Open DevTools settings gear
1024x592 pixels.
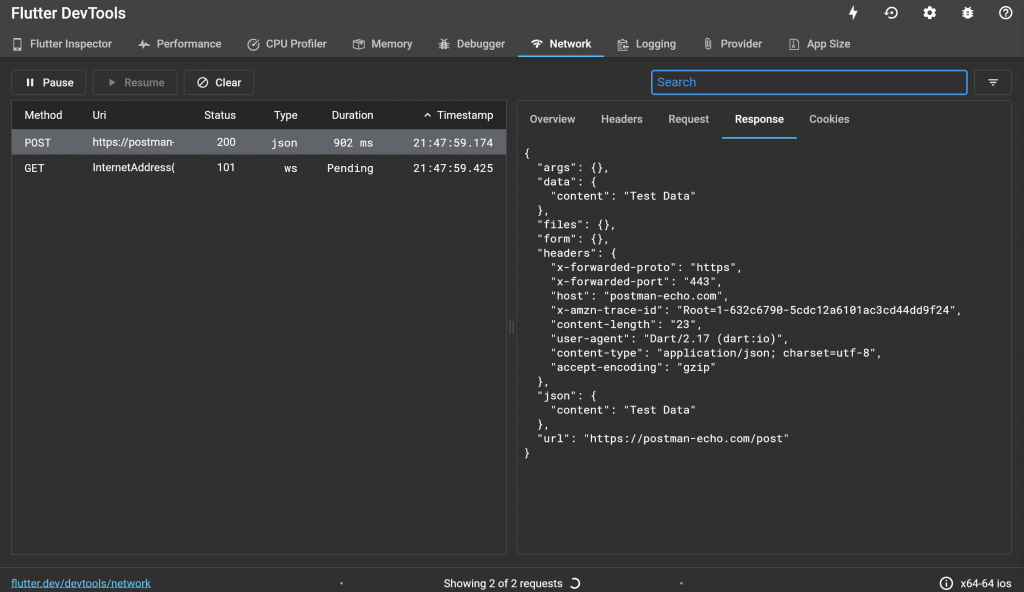pyautogui.click(x=929, y=13)
